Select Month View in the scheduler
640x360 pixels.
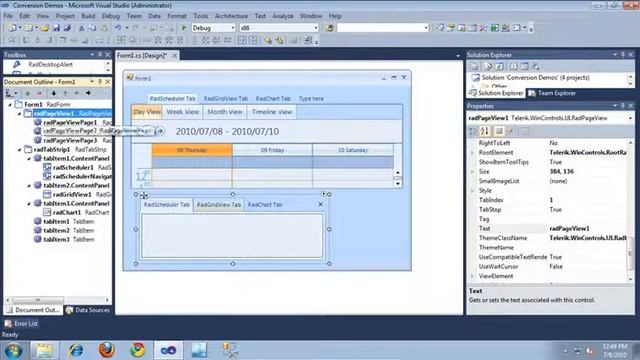pos(225,112)
